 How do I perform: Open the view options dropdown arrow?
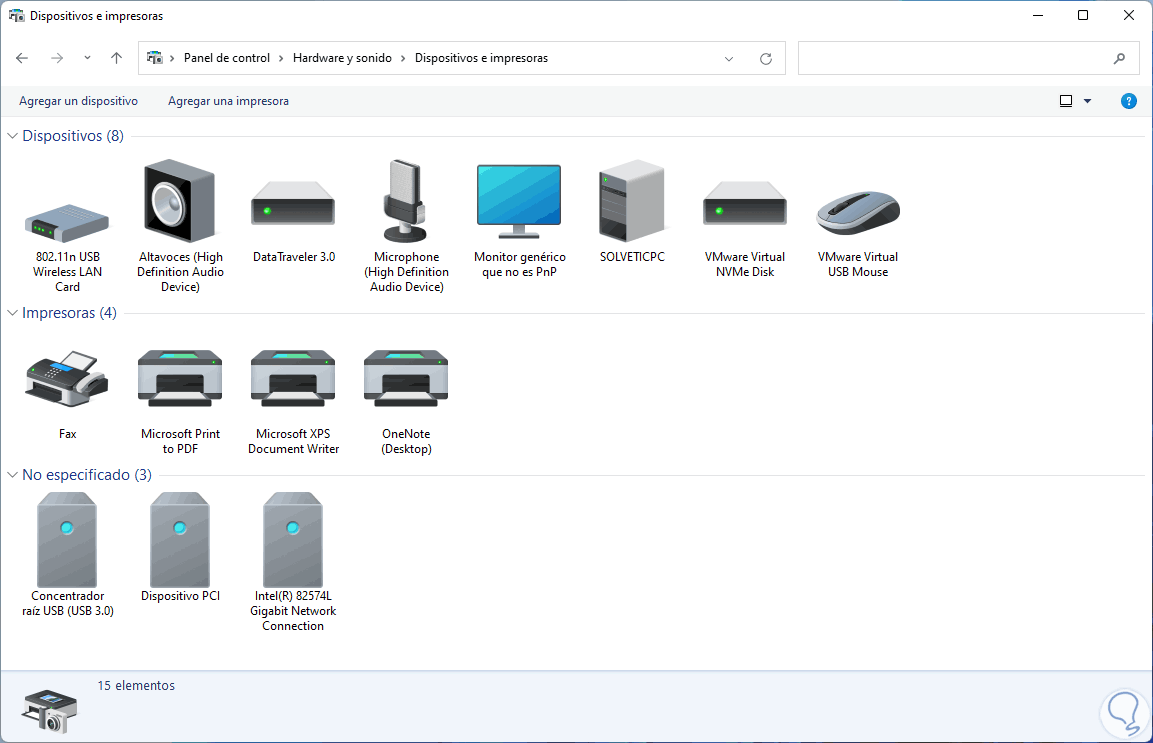pos(1088,101)
